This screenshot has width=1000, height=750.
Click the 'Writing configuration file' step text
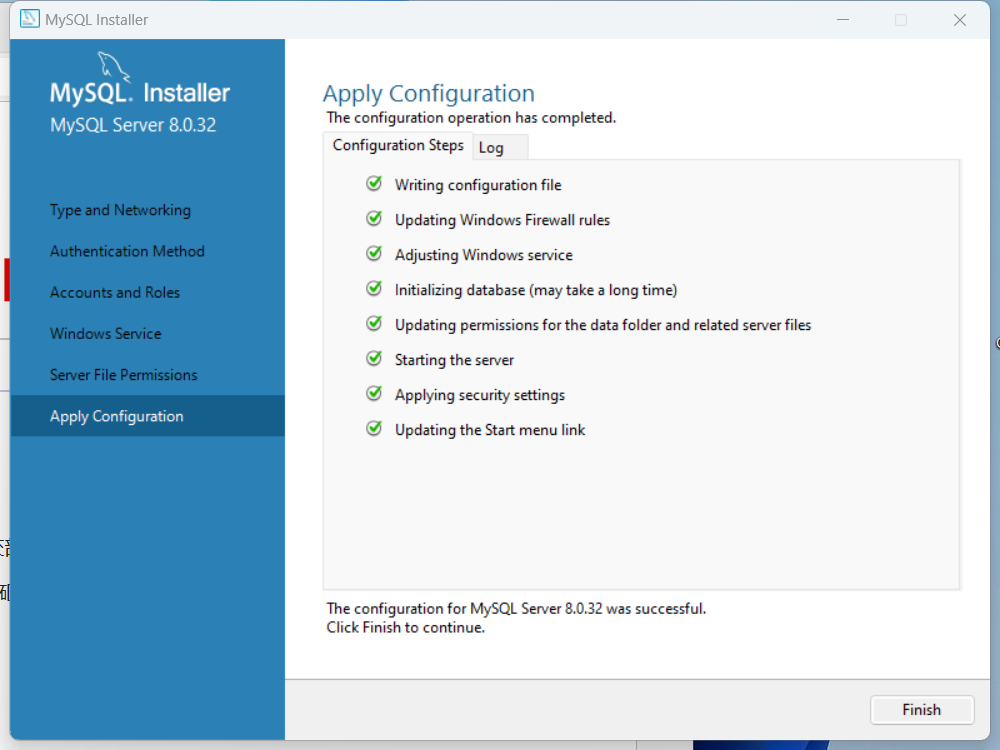pyautogui.click(x=478, y=185)
